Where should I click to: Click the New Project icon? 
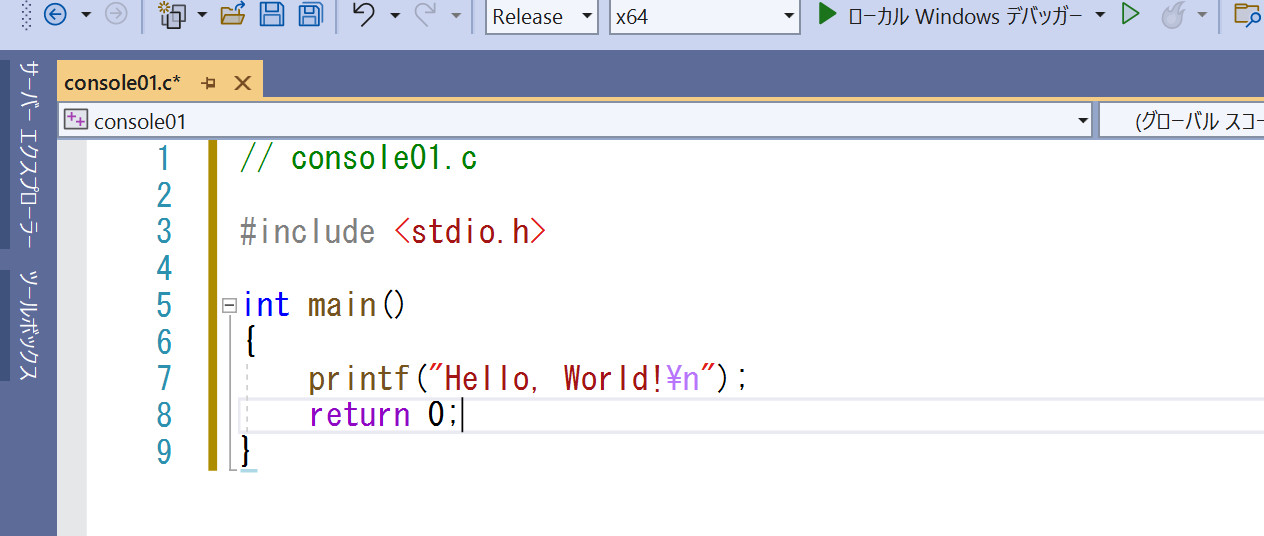pyautogui.click(x=173, y=15)
